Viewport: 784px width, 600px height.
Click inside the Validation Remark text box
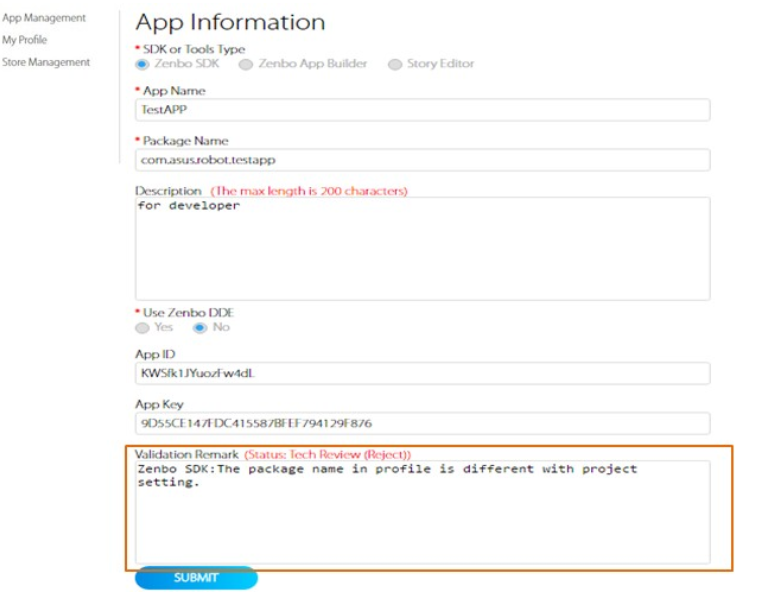(422, 512)
